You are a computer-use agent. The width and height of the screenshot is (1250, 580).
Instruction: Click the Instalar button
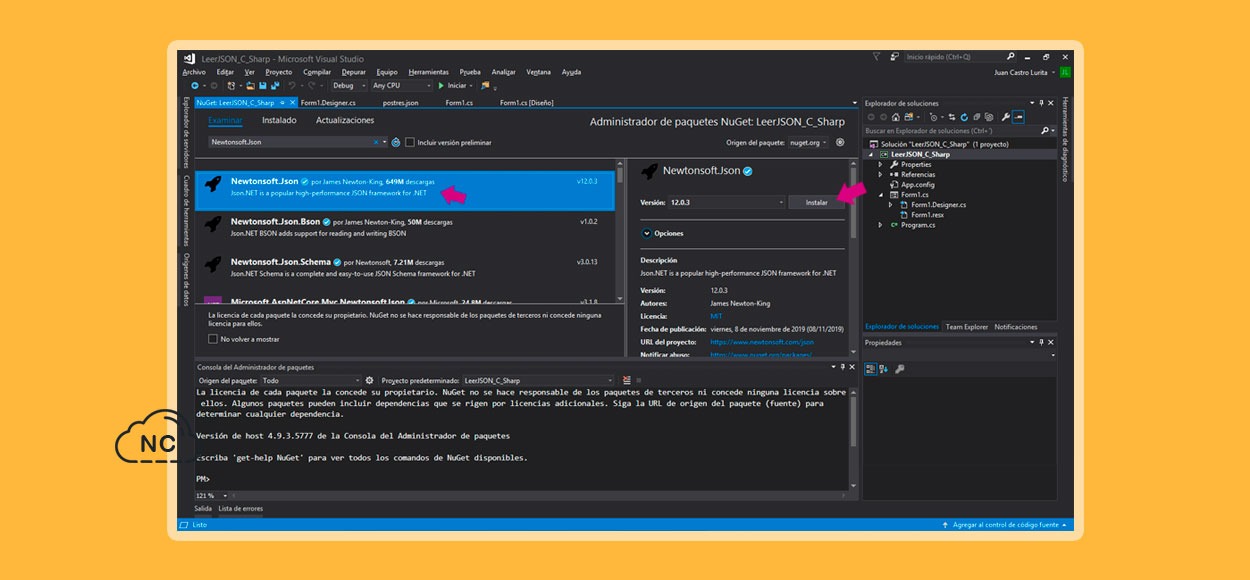[x=817, y=202]
